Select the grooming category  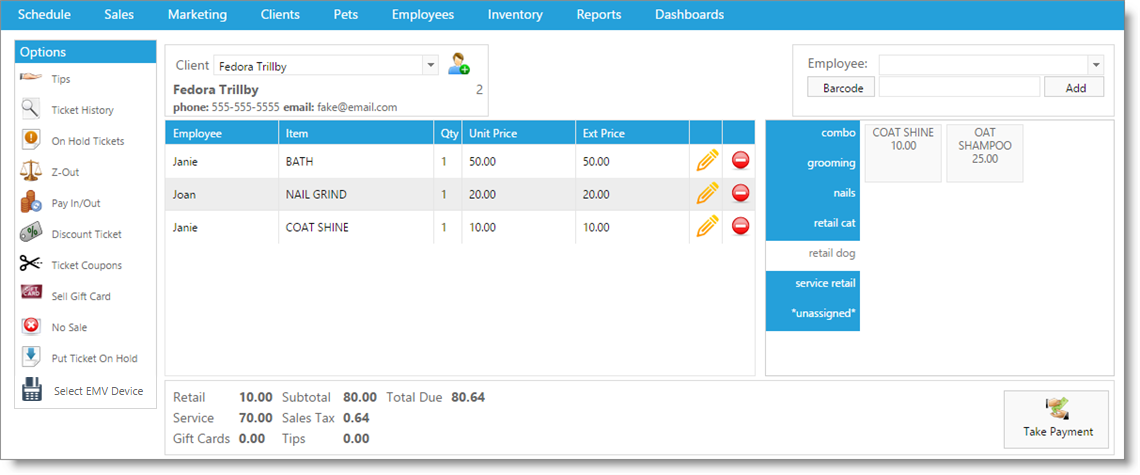click(813, 163)
